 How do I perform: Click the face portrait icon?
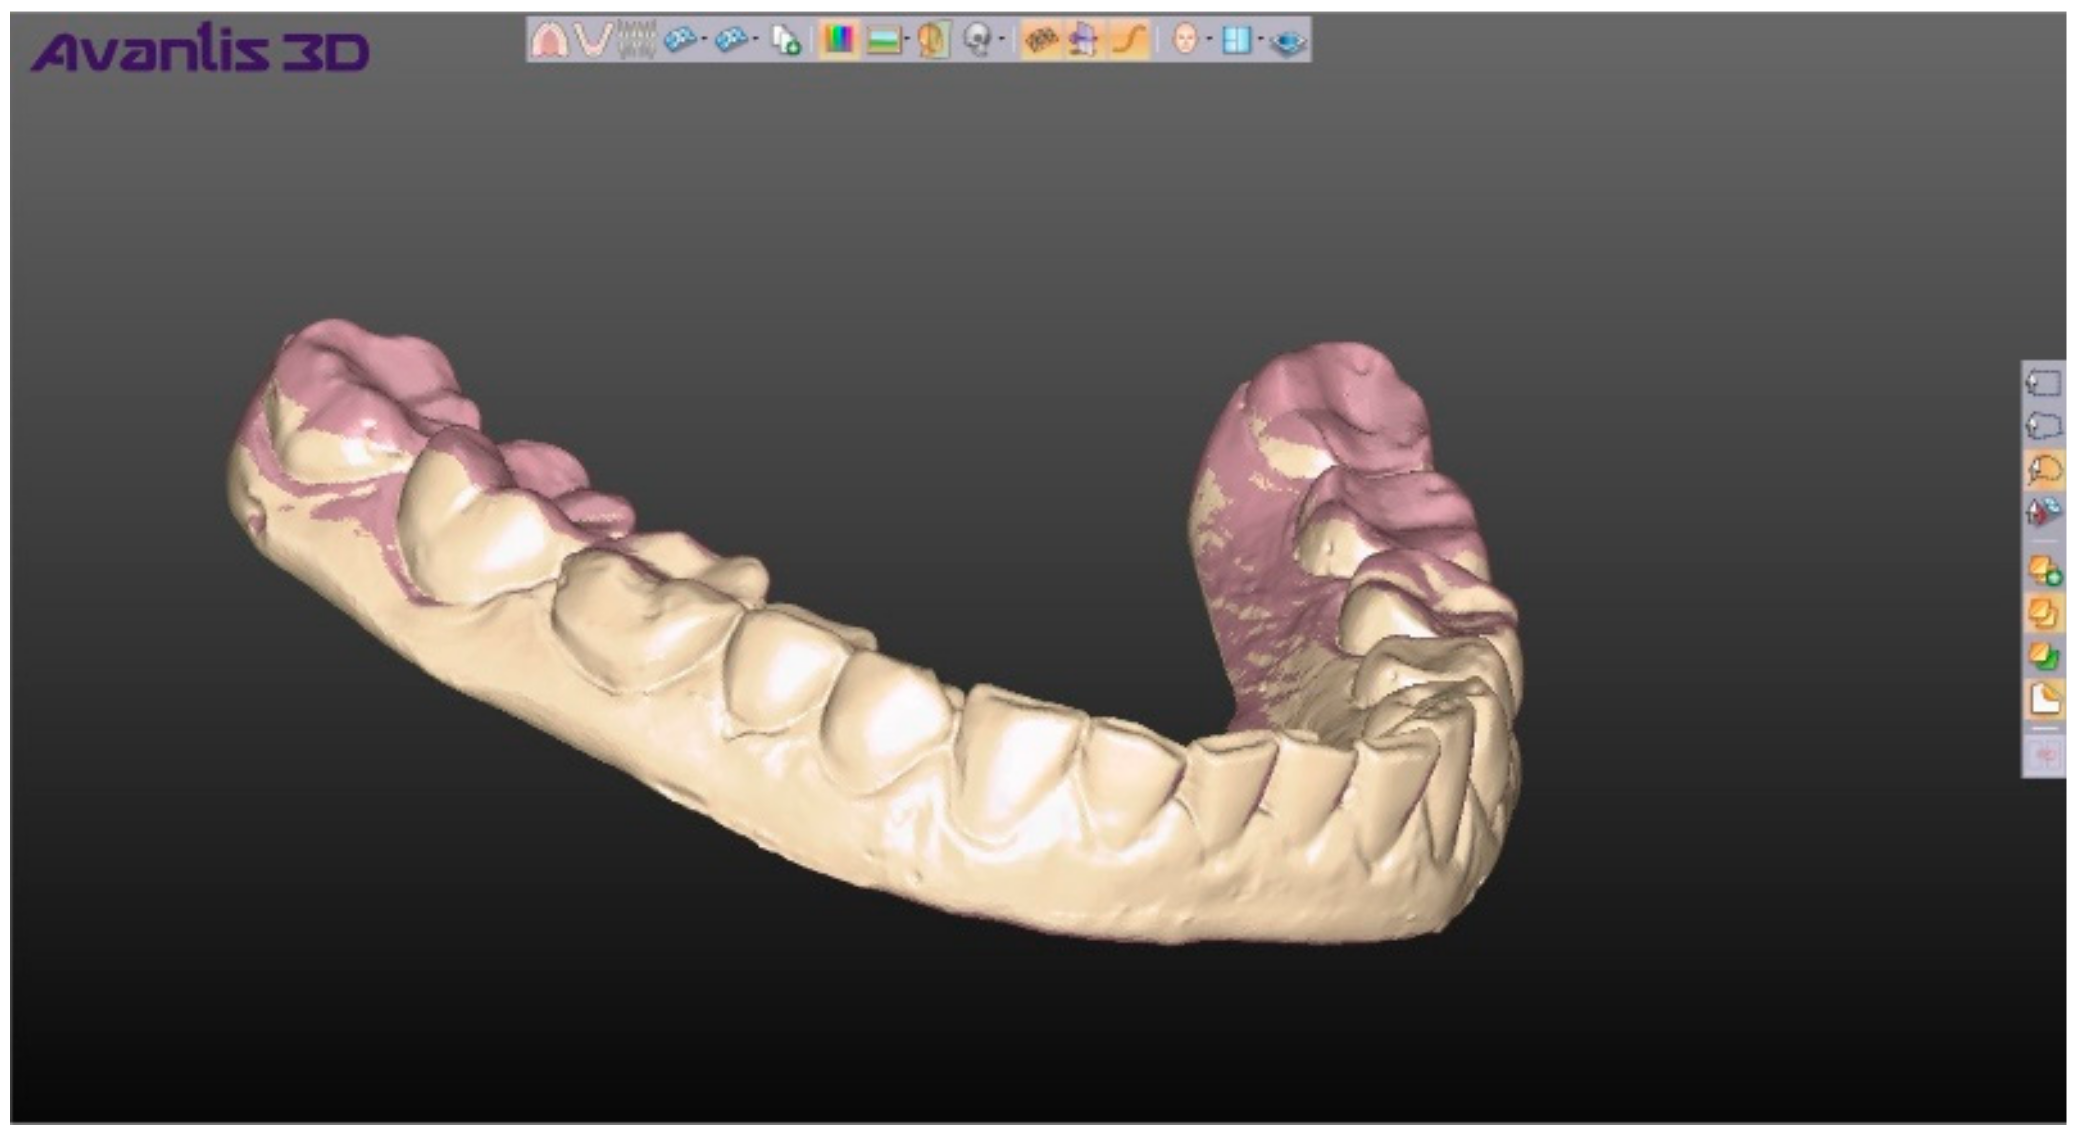[x=1184, y=40]
